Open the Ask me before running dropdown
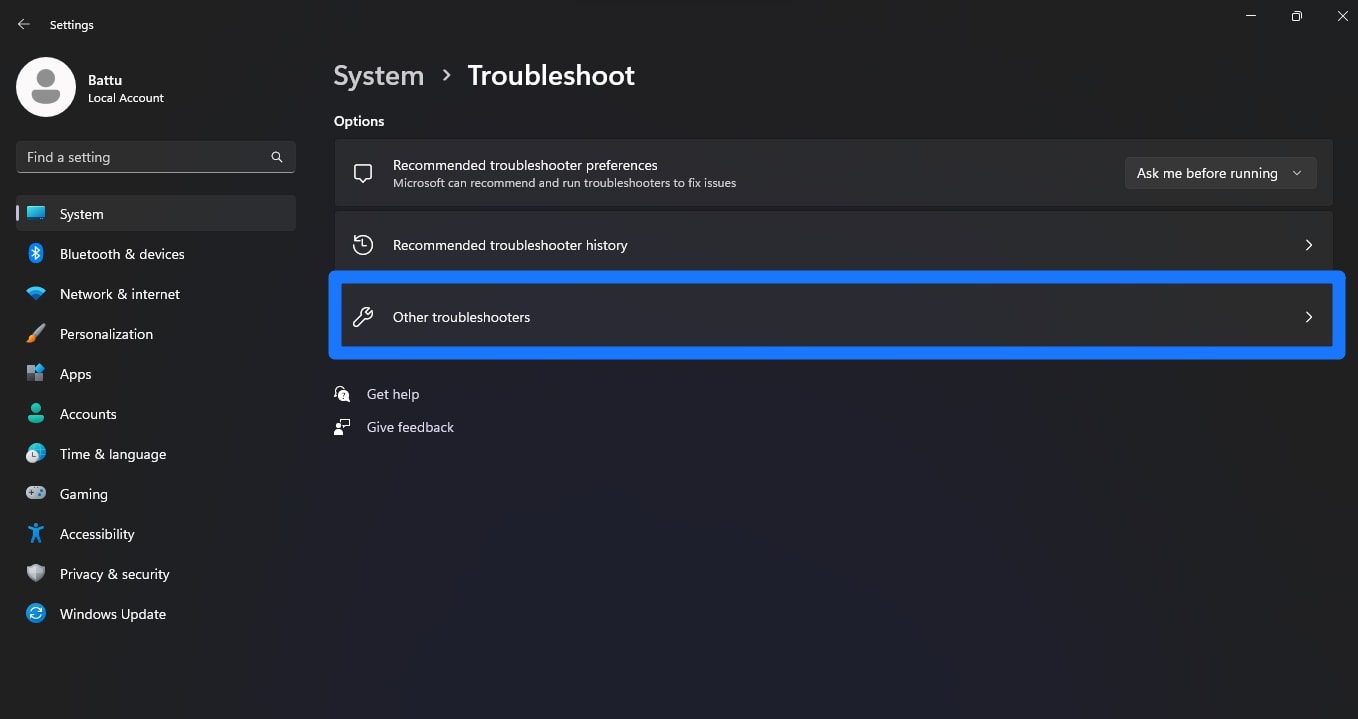The height and width of the screenshot is (719, 1358). point(1219,172)
